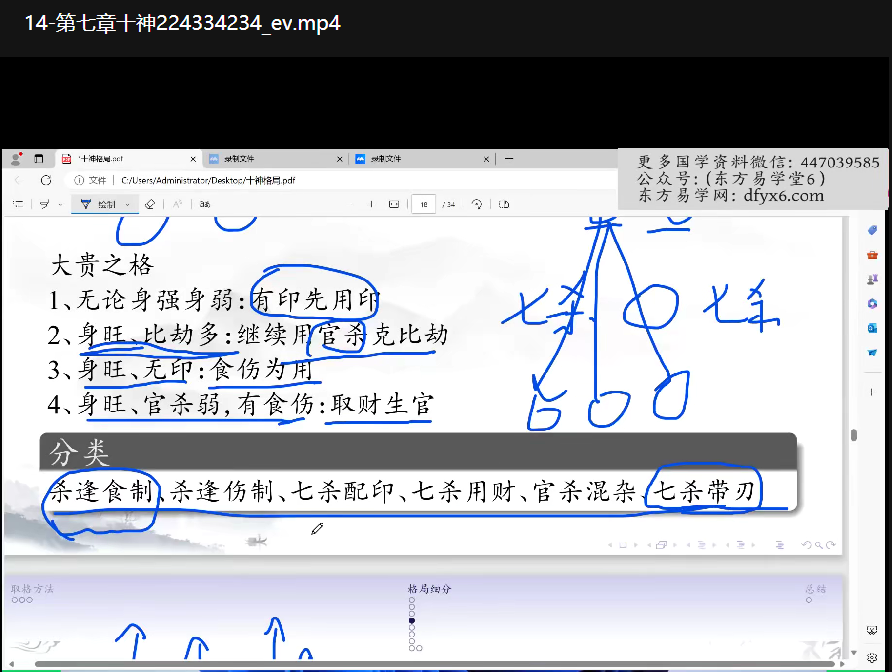Open the shopping tag sidebar icon
Screen dimensions: 892x672
[x=873, y=231]
